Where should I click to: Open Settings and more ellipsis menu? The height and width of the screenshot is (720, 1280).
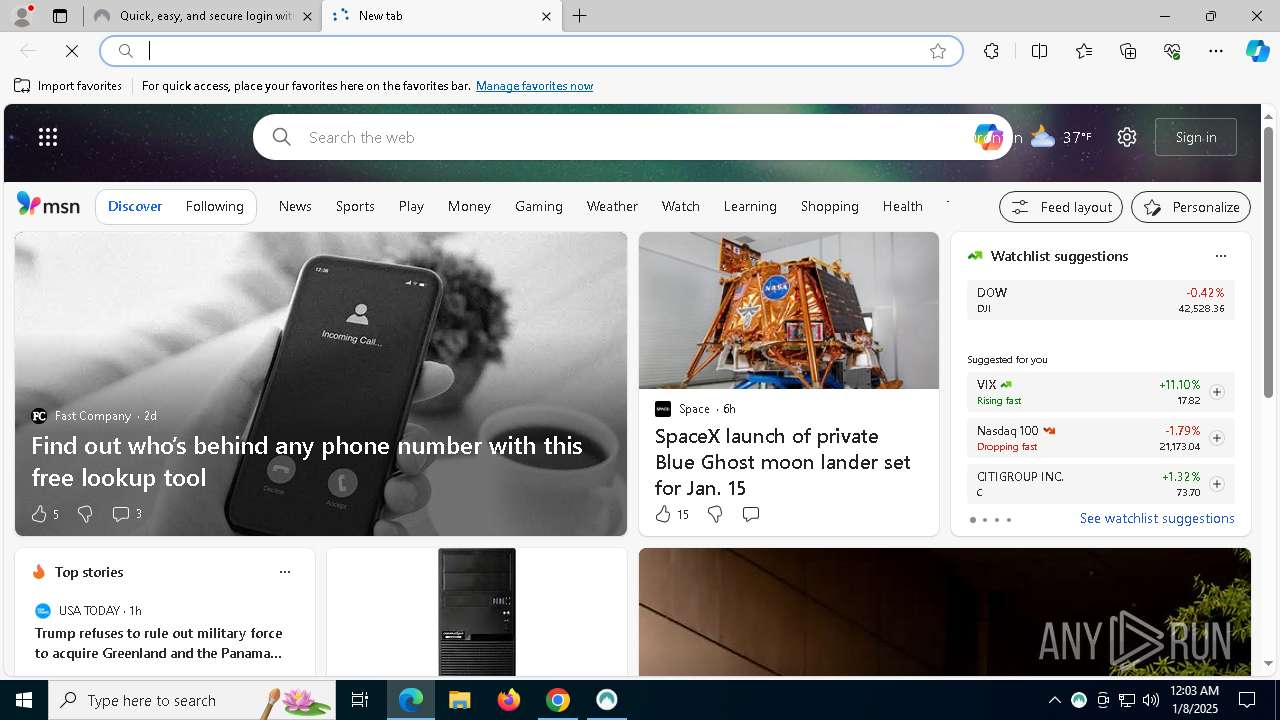[1216, 51]
